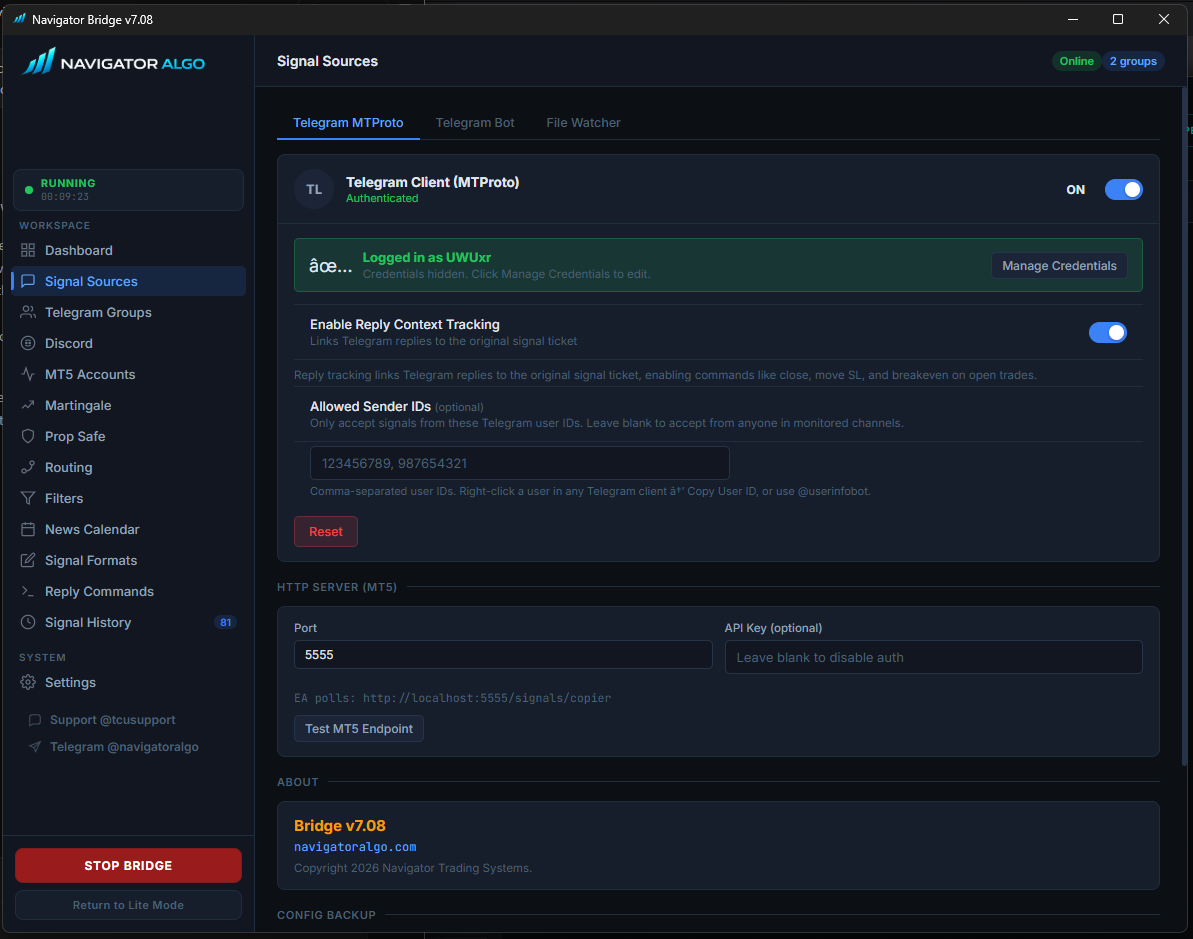This screenshot has height=939, width=1193.
Task: Click the Prop Safe shield icon
Action: [28, 437]
